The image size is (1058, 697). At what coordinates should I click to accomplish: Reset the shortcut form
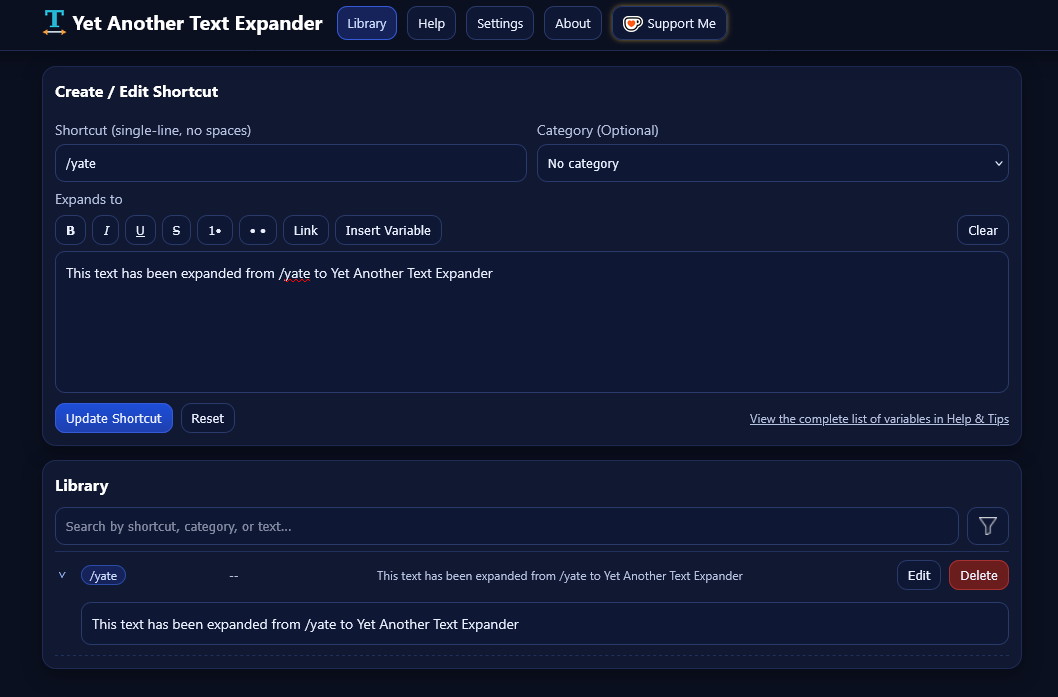pyautogui.click(x=207, y=418)
